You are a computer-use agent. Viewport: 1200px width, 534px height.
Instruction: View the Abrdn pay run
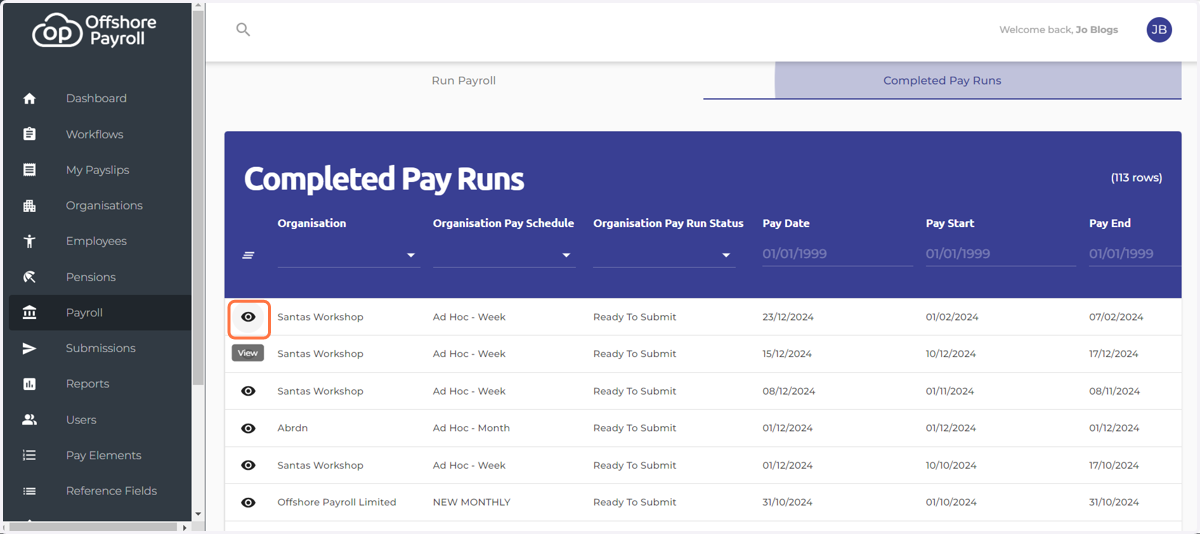[249, 428]
